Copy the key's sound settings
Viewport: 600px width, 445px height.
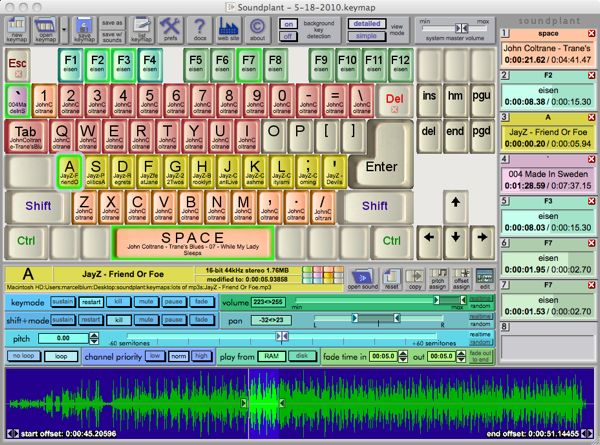[415, 279]
